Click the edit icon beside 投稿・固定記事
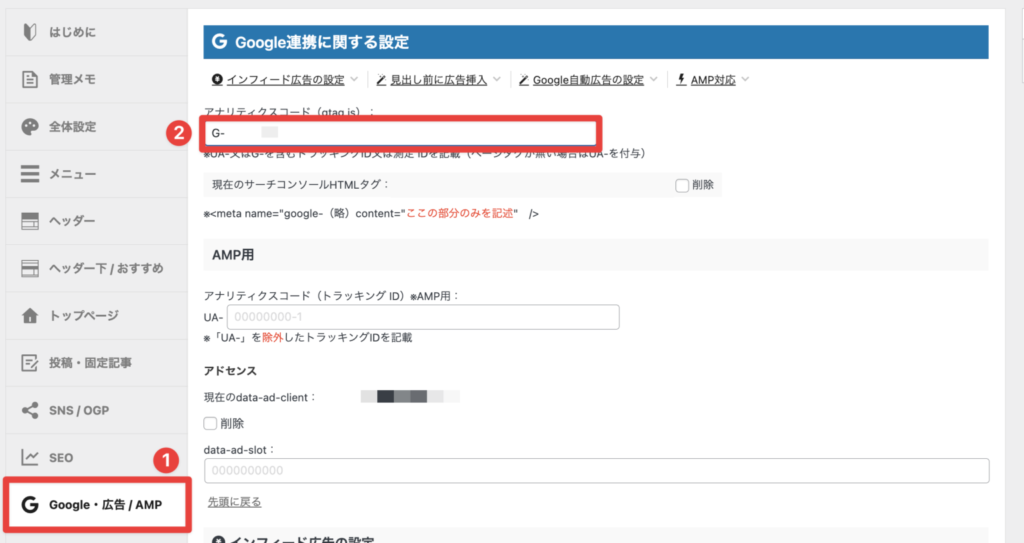 (x=29, y=363)
